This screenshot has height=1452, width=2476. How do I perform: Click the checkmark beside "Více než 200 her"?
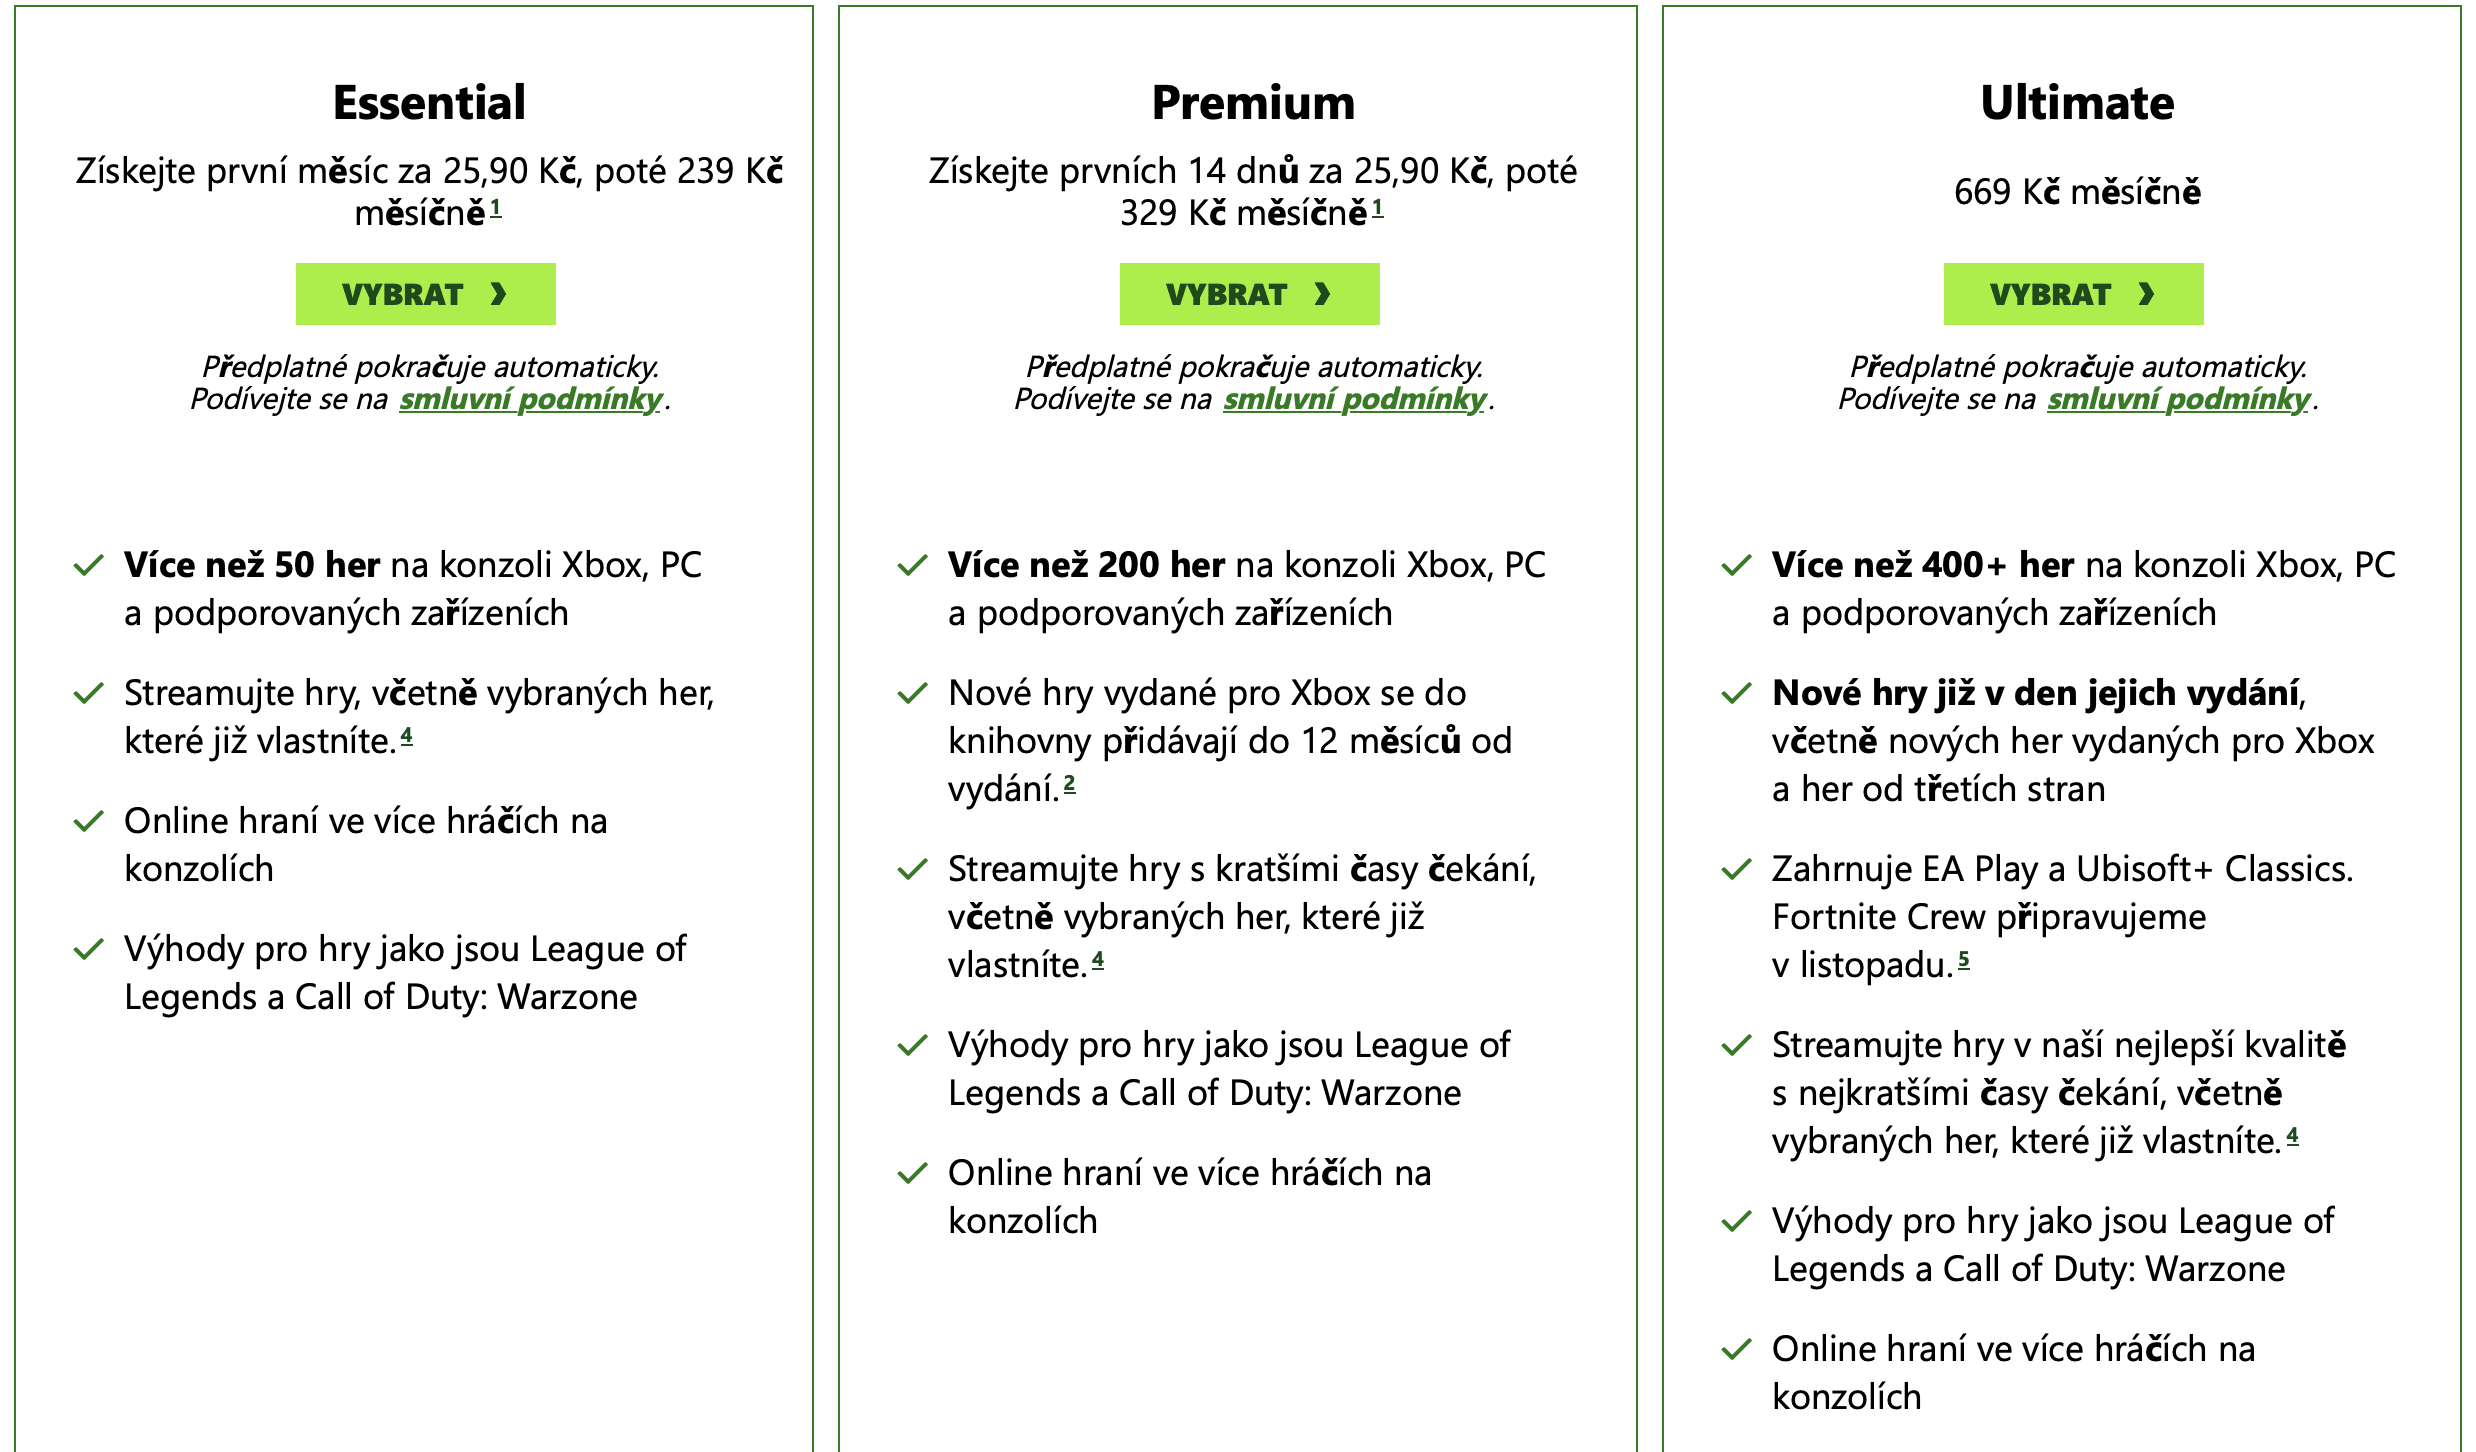tap(913, 565)
